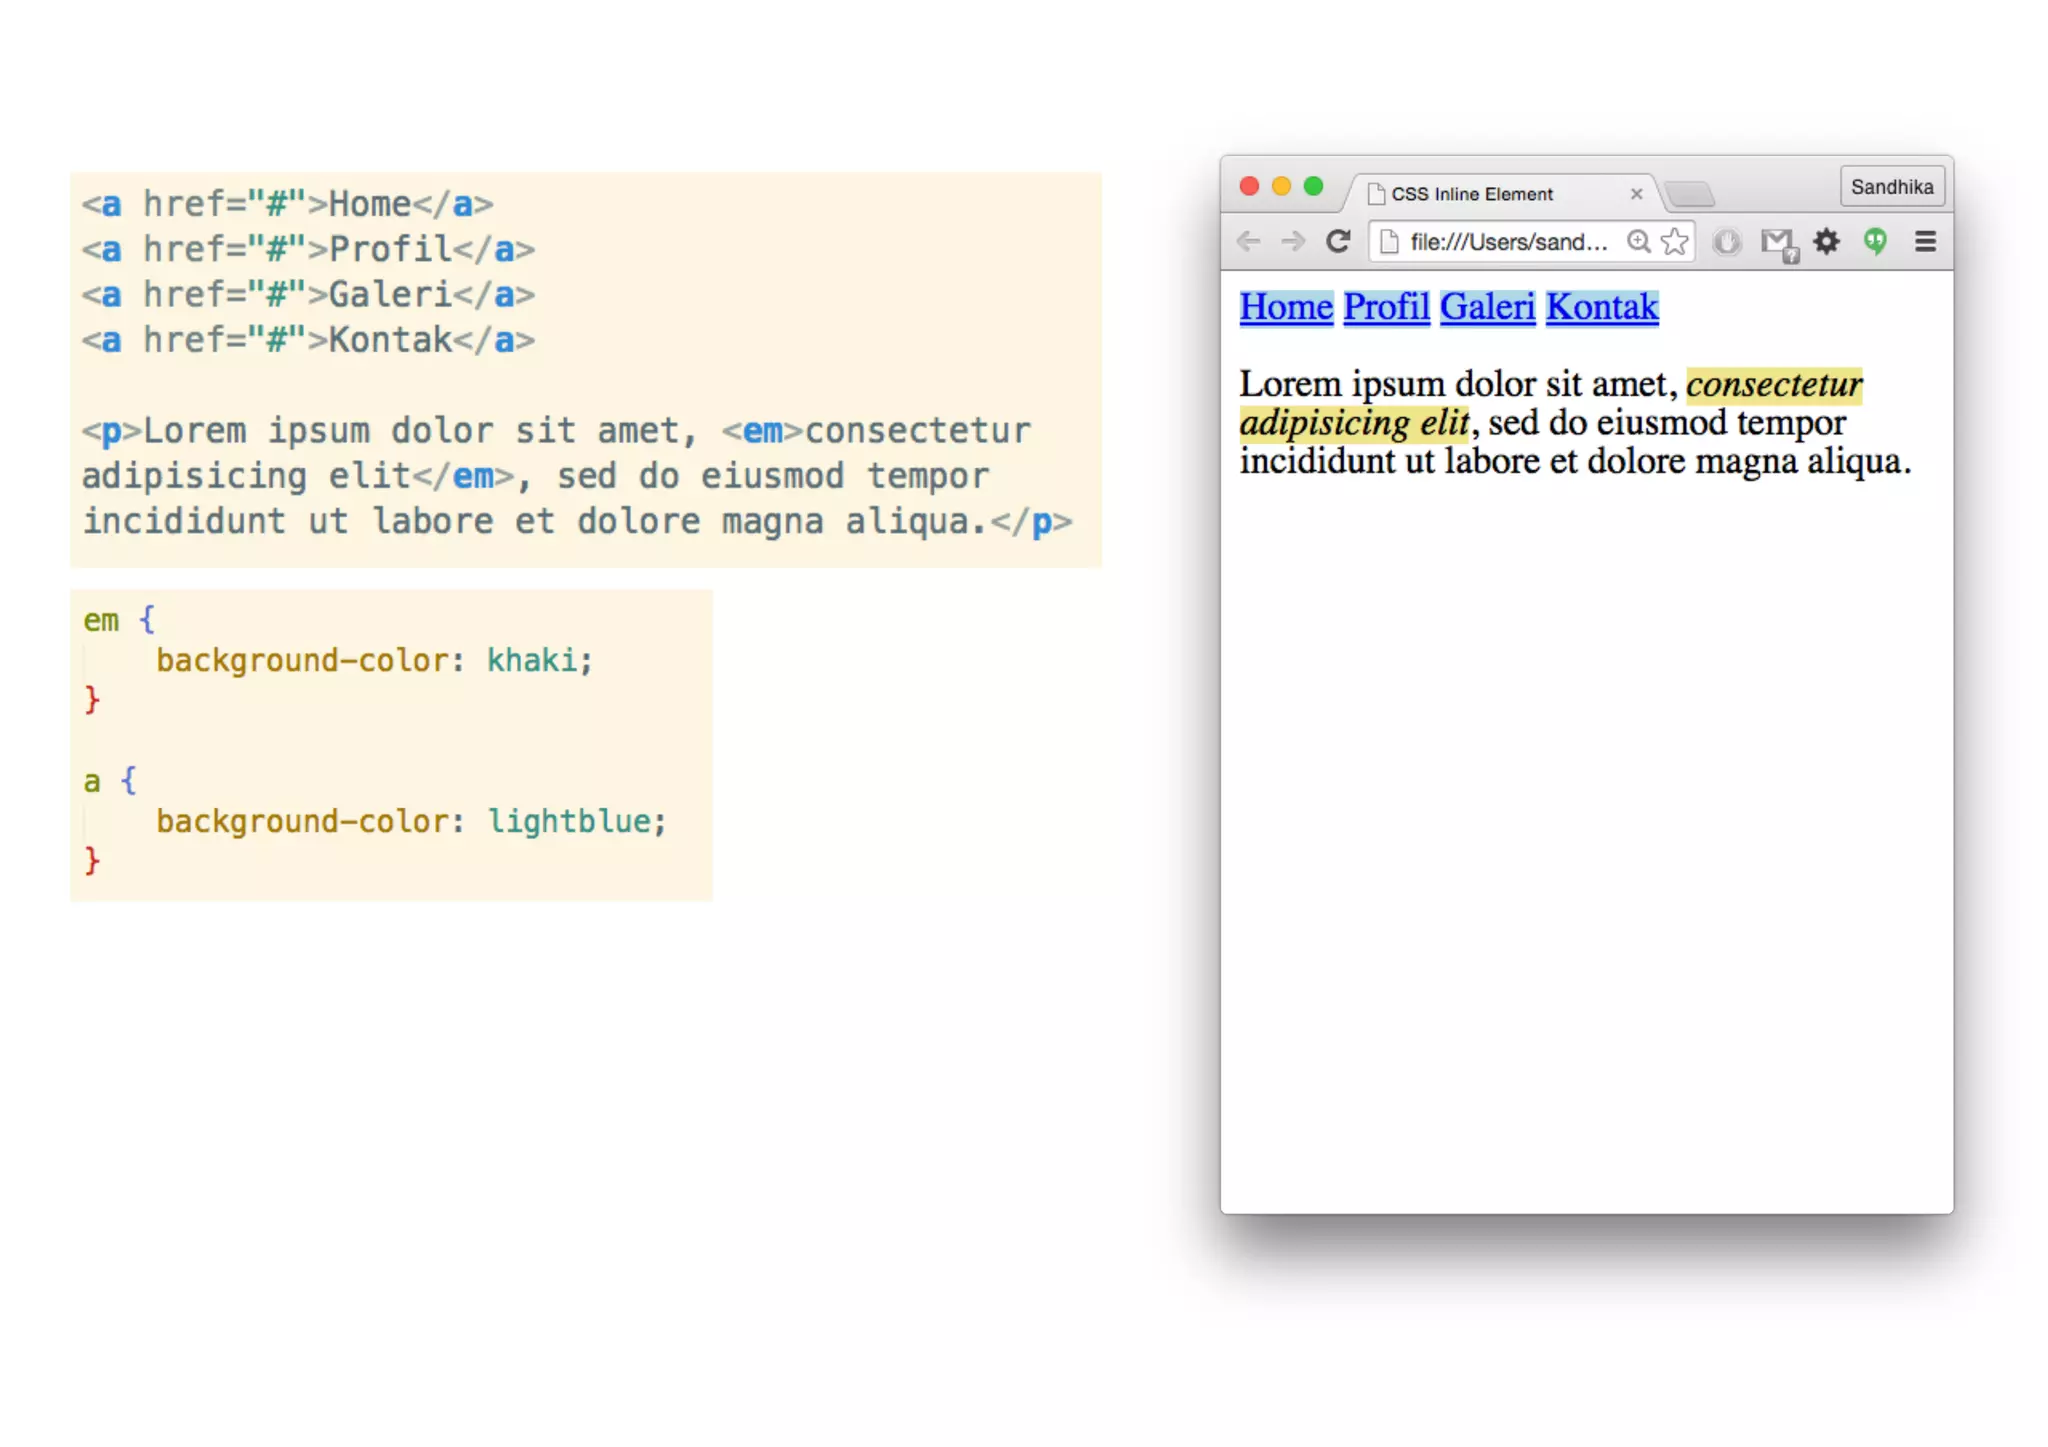The width and height of the screenshot is (2048, 1447).
Task: Open the green Hangouts extension
Action: [x=1875, y=242]
